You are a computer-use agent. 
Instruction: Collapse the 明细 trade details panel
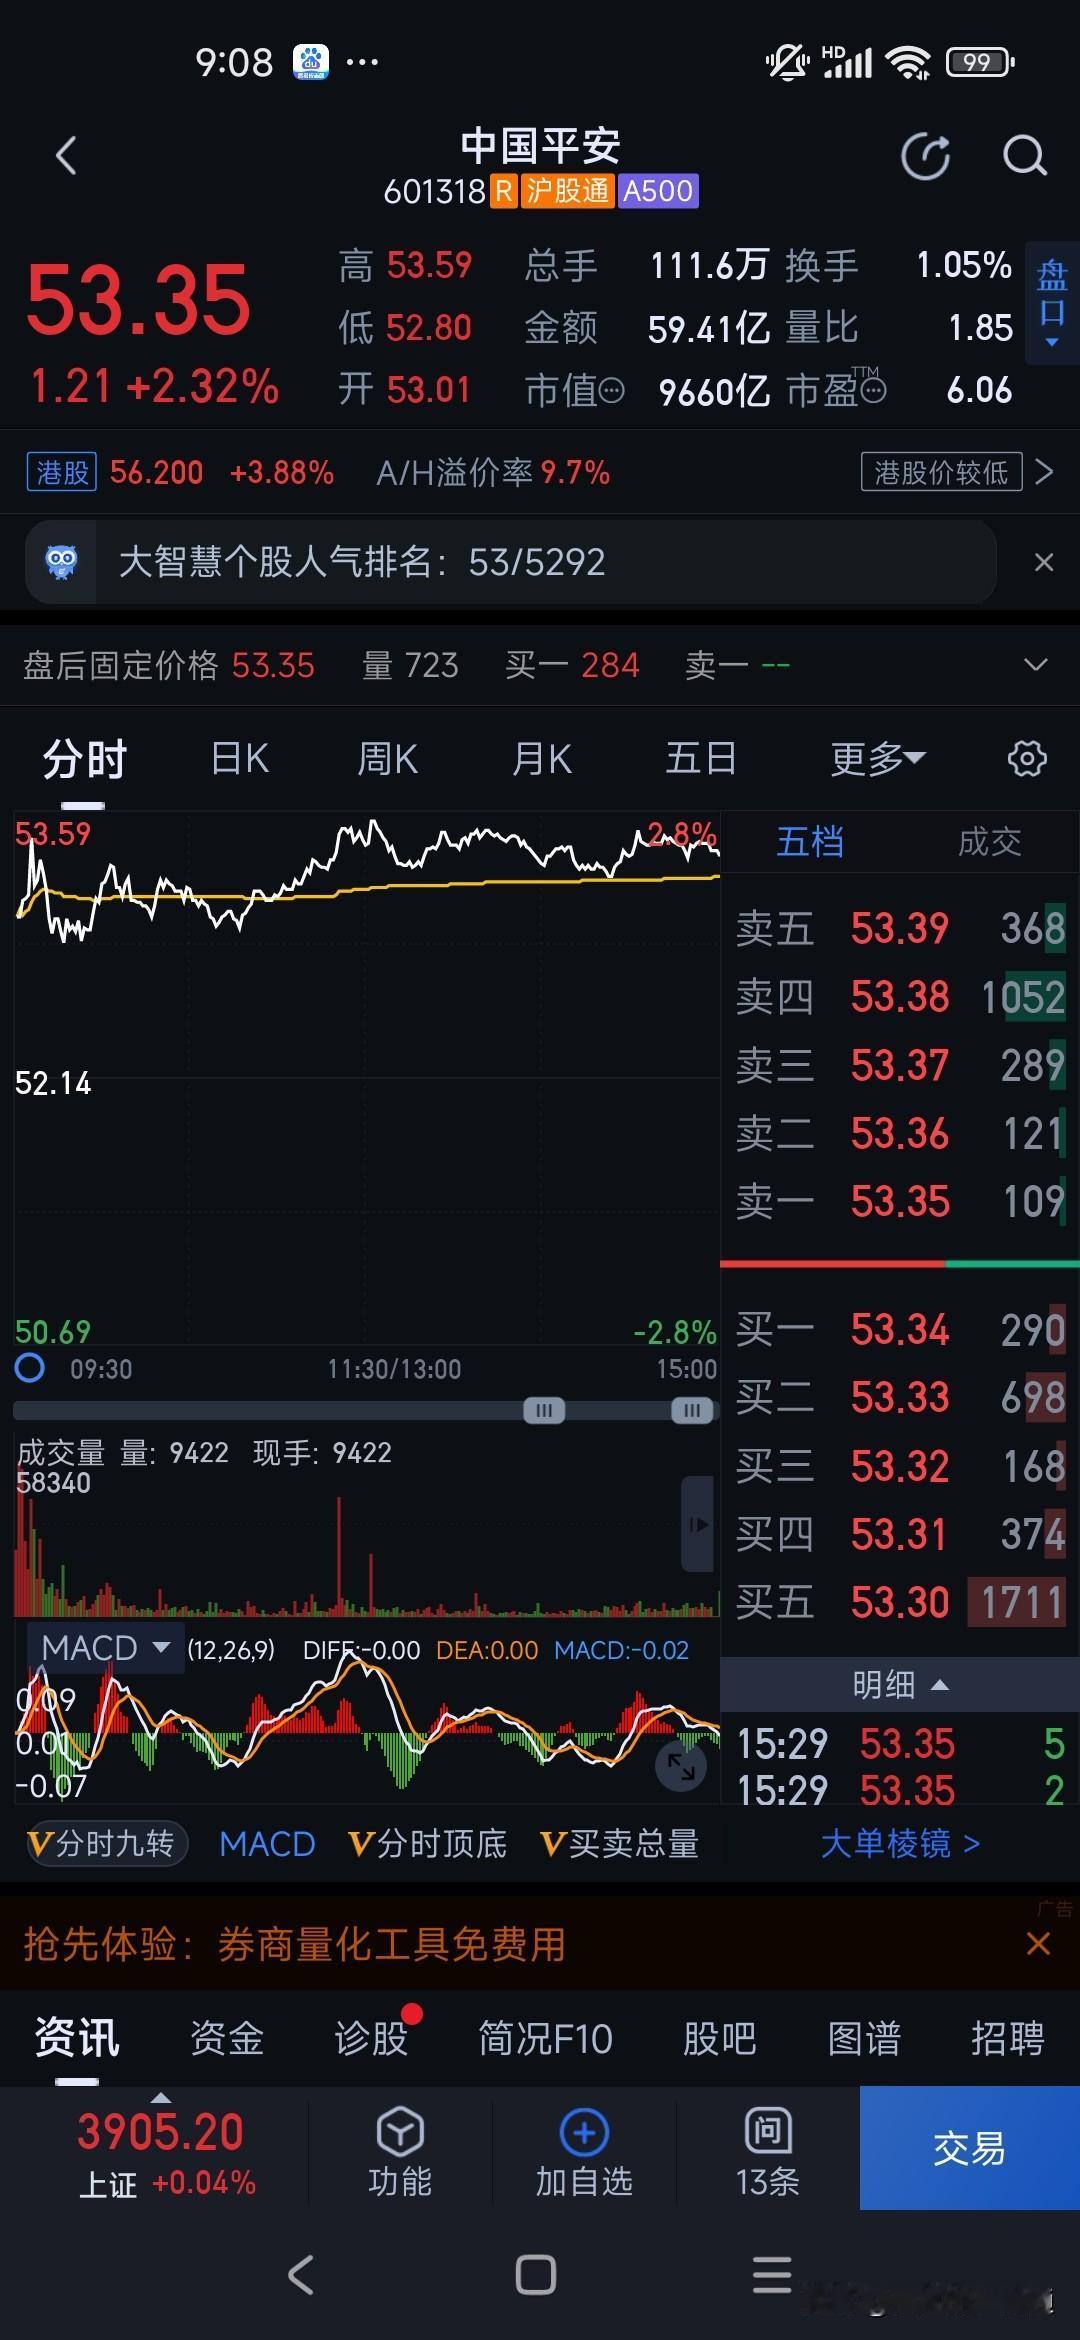(900, 1685)
